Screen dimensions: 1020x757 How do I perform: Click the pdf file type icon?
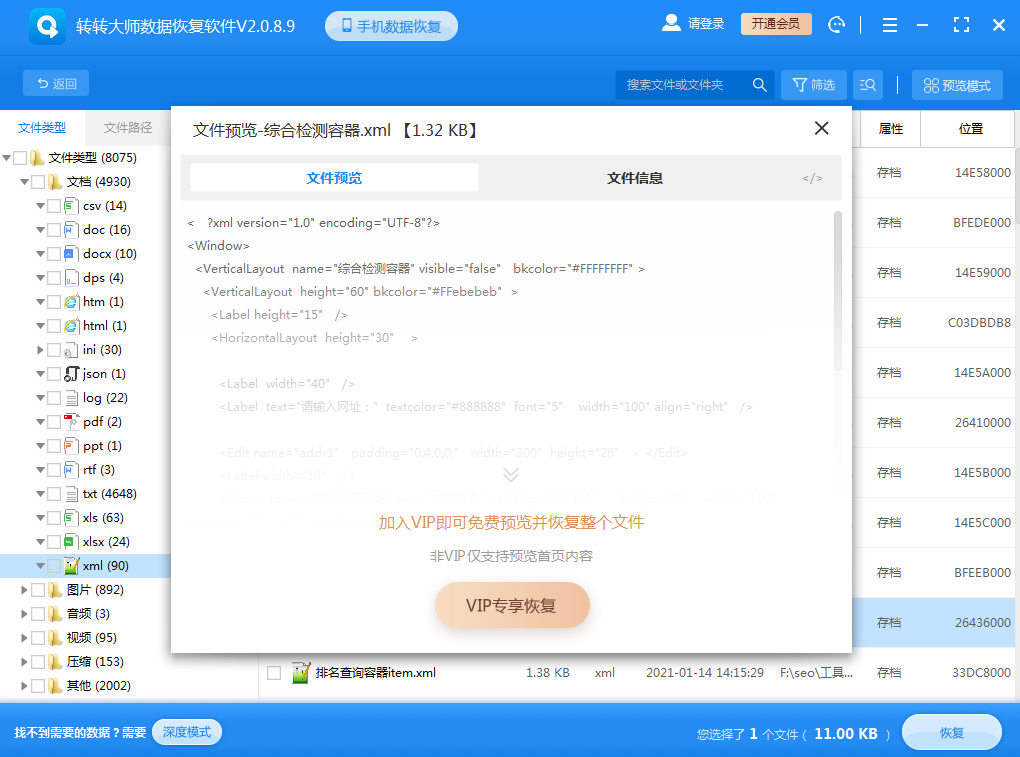(x=71, y=422)
